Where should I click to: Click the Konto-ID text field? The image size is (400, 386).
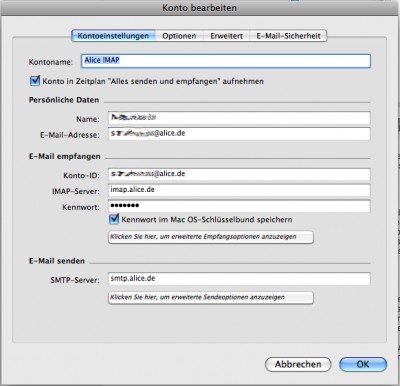click(x=239, y=174)
